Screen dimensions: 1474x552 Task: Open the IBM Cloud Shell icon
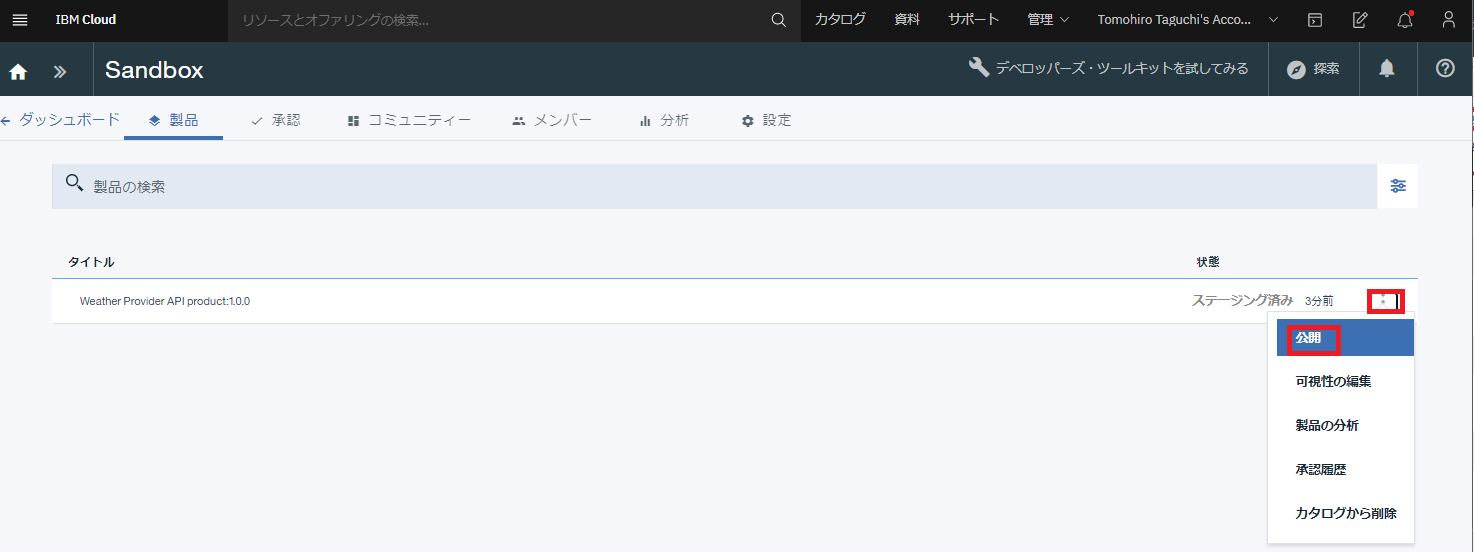click(1315, 20)
